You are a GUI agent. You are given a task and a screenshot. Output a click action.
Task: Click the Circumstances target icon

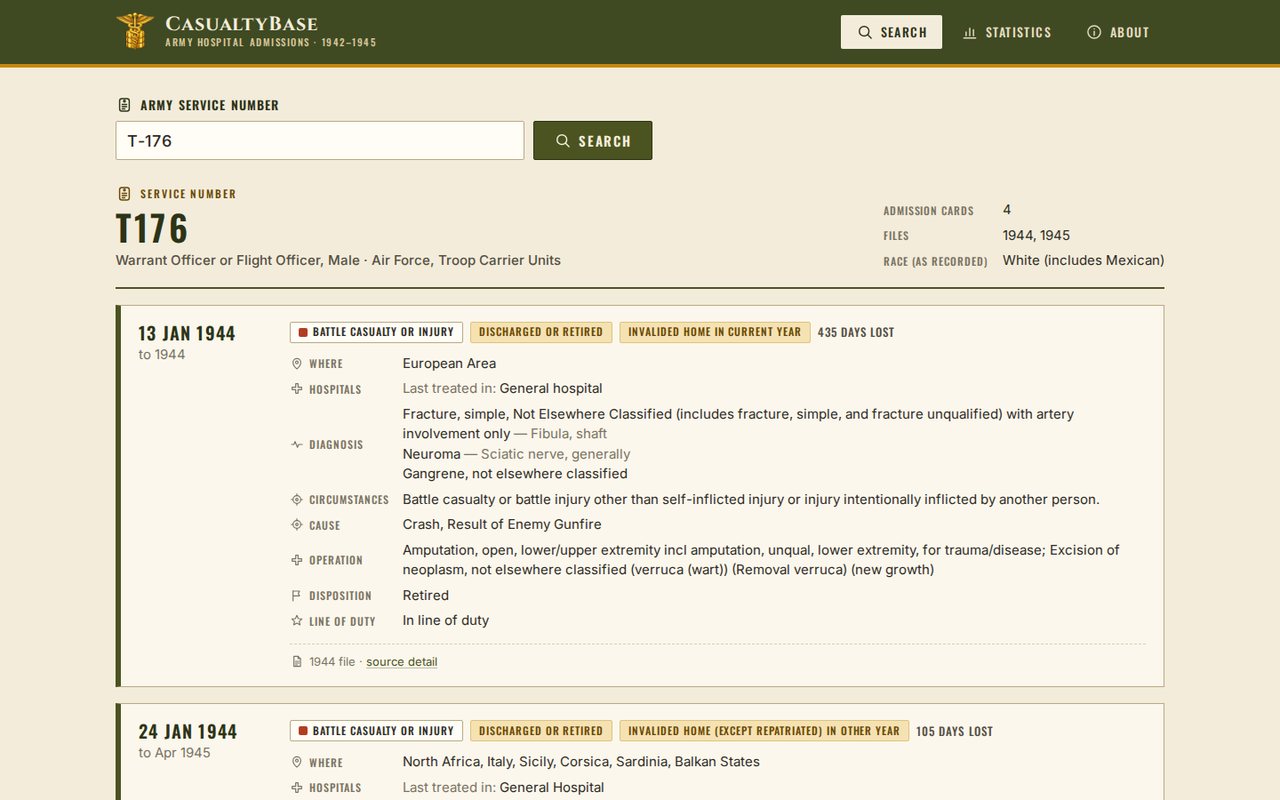coord(296,499)
